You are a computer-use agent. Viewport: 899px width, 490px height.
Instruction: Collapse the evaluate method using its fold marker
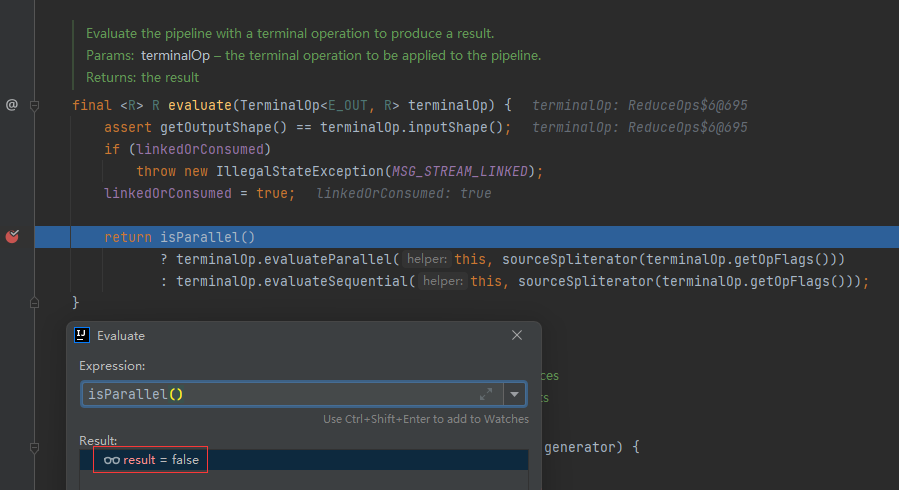tap(34, 104)
